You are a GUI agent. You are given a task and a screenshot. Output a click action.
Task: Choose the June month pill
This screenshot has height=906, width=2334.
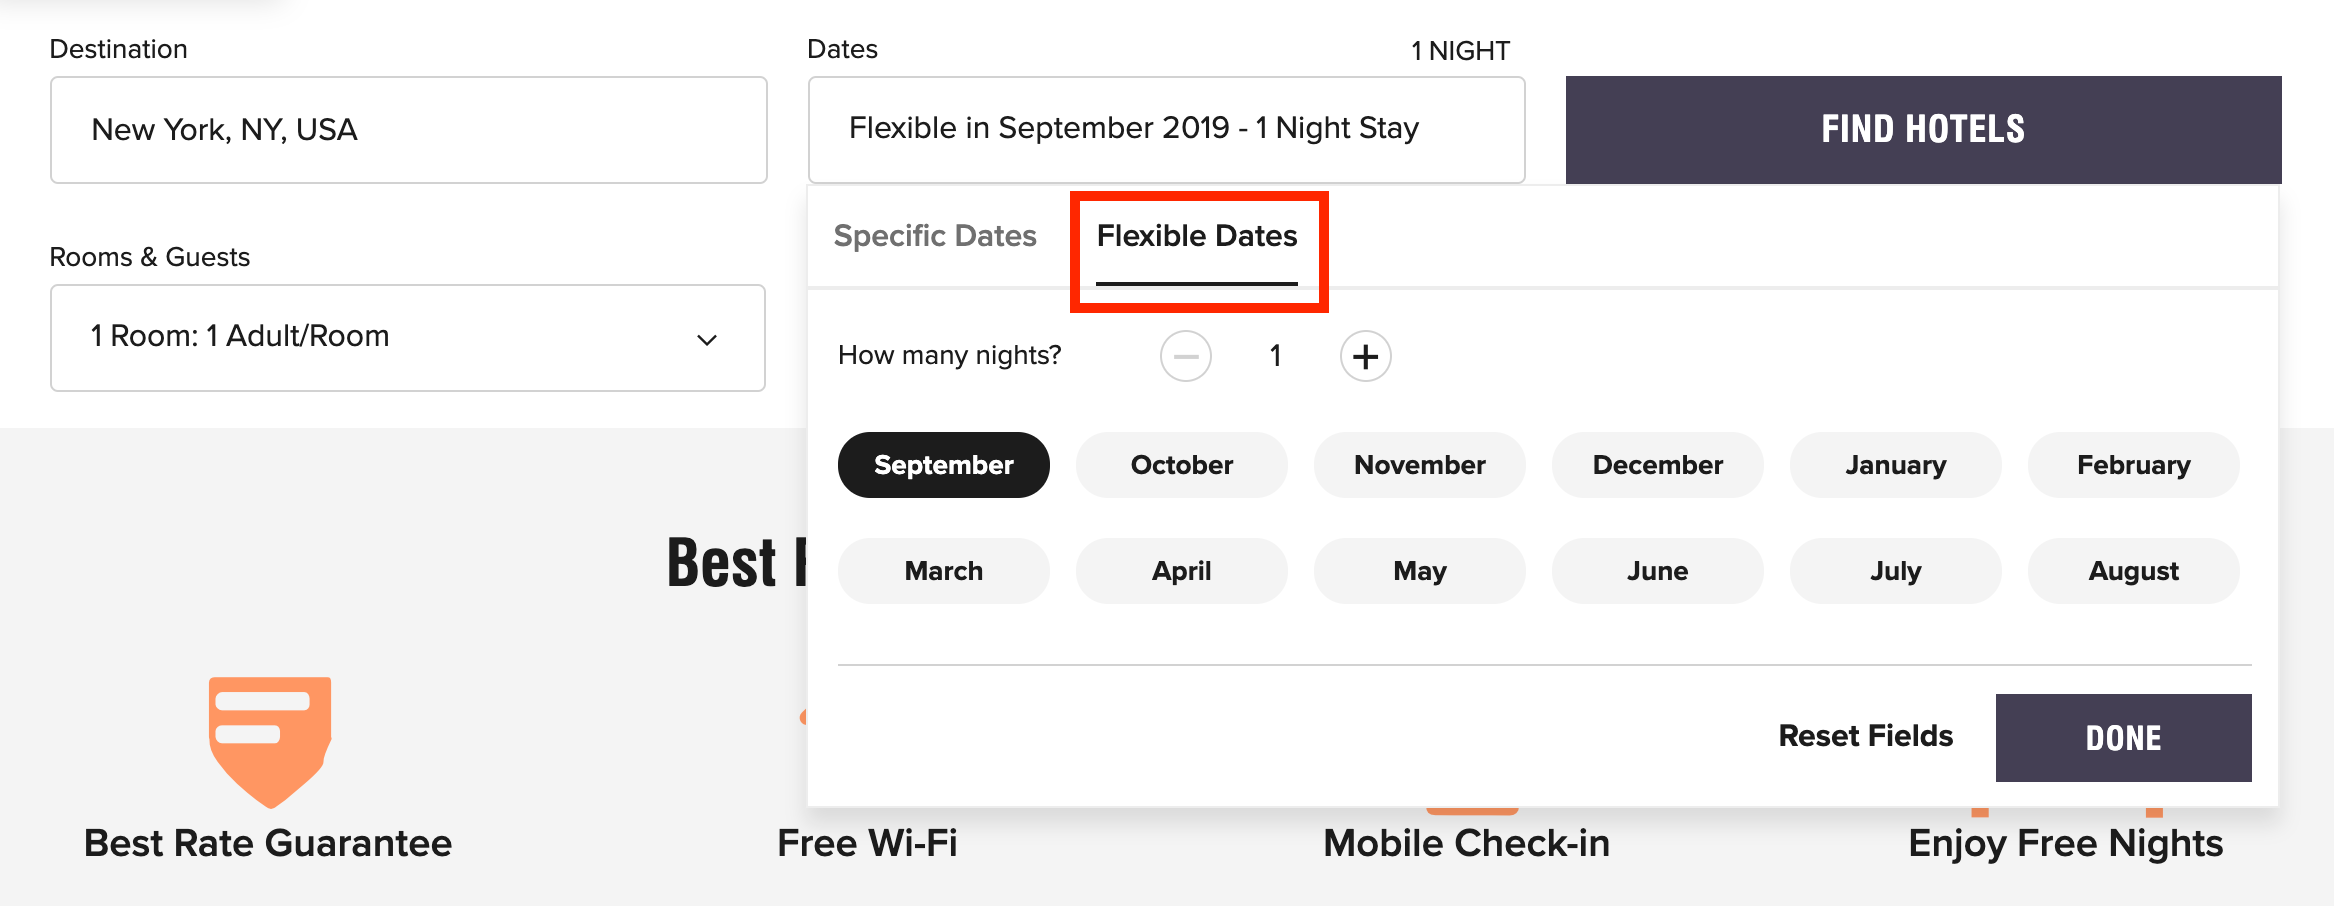(1657, 571)
